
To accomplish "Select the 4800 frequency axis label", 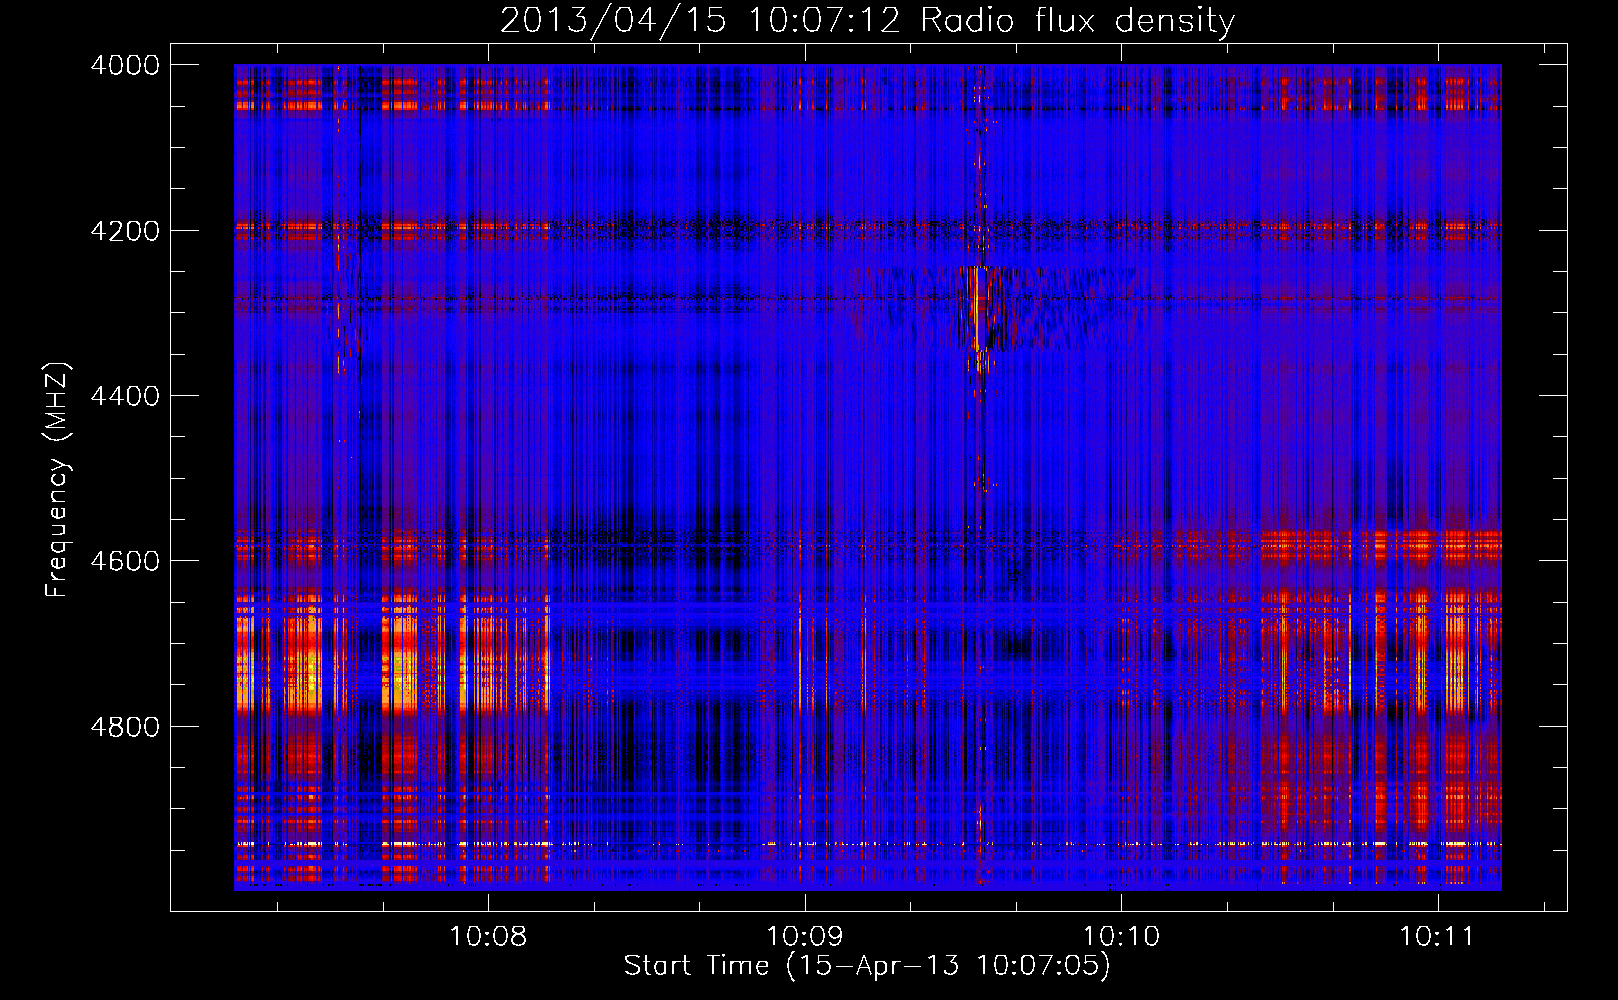I will 125,726.
